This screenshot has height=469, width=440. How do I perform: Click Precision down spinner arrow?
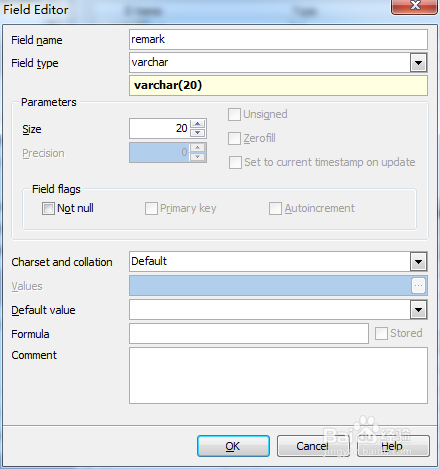(198, 157)
